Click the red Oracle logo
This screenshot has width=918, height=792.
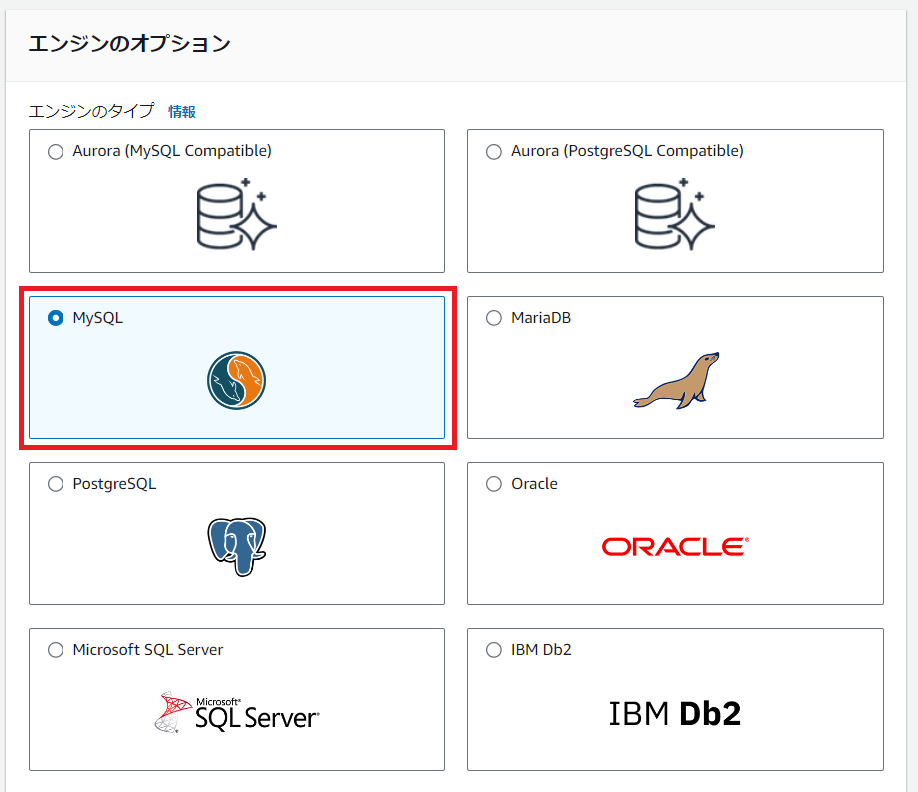pyautogui.click(x=675, y=547)
